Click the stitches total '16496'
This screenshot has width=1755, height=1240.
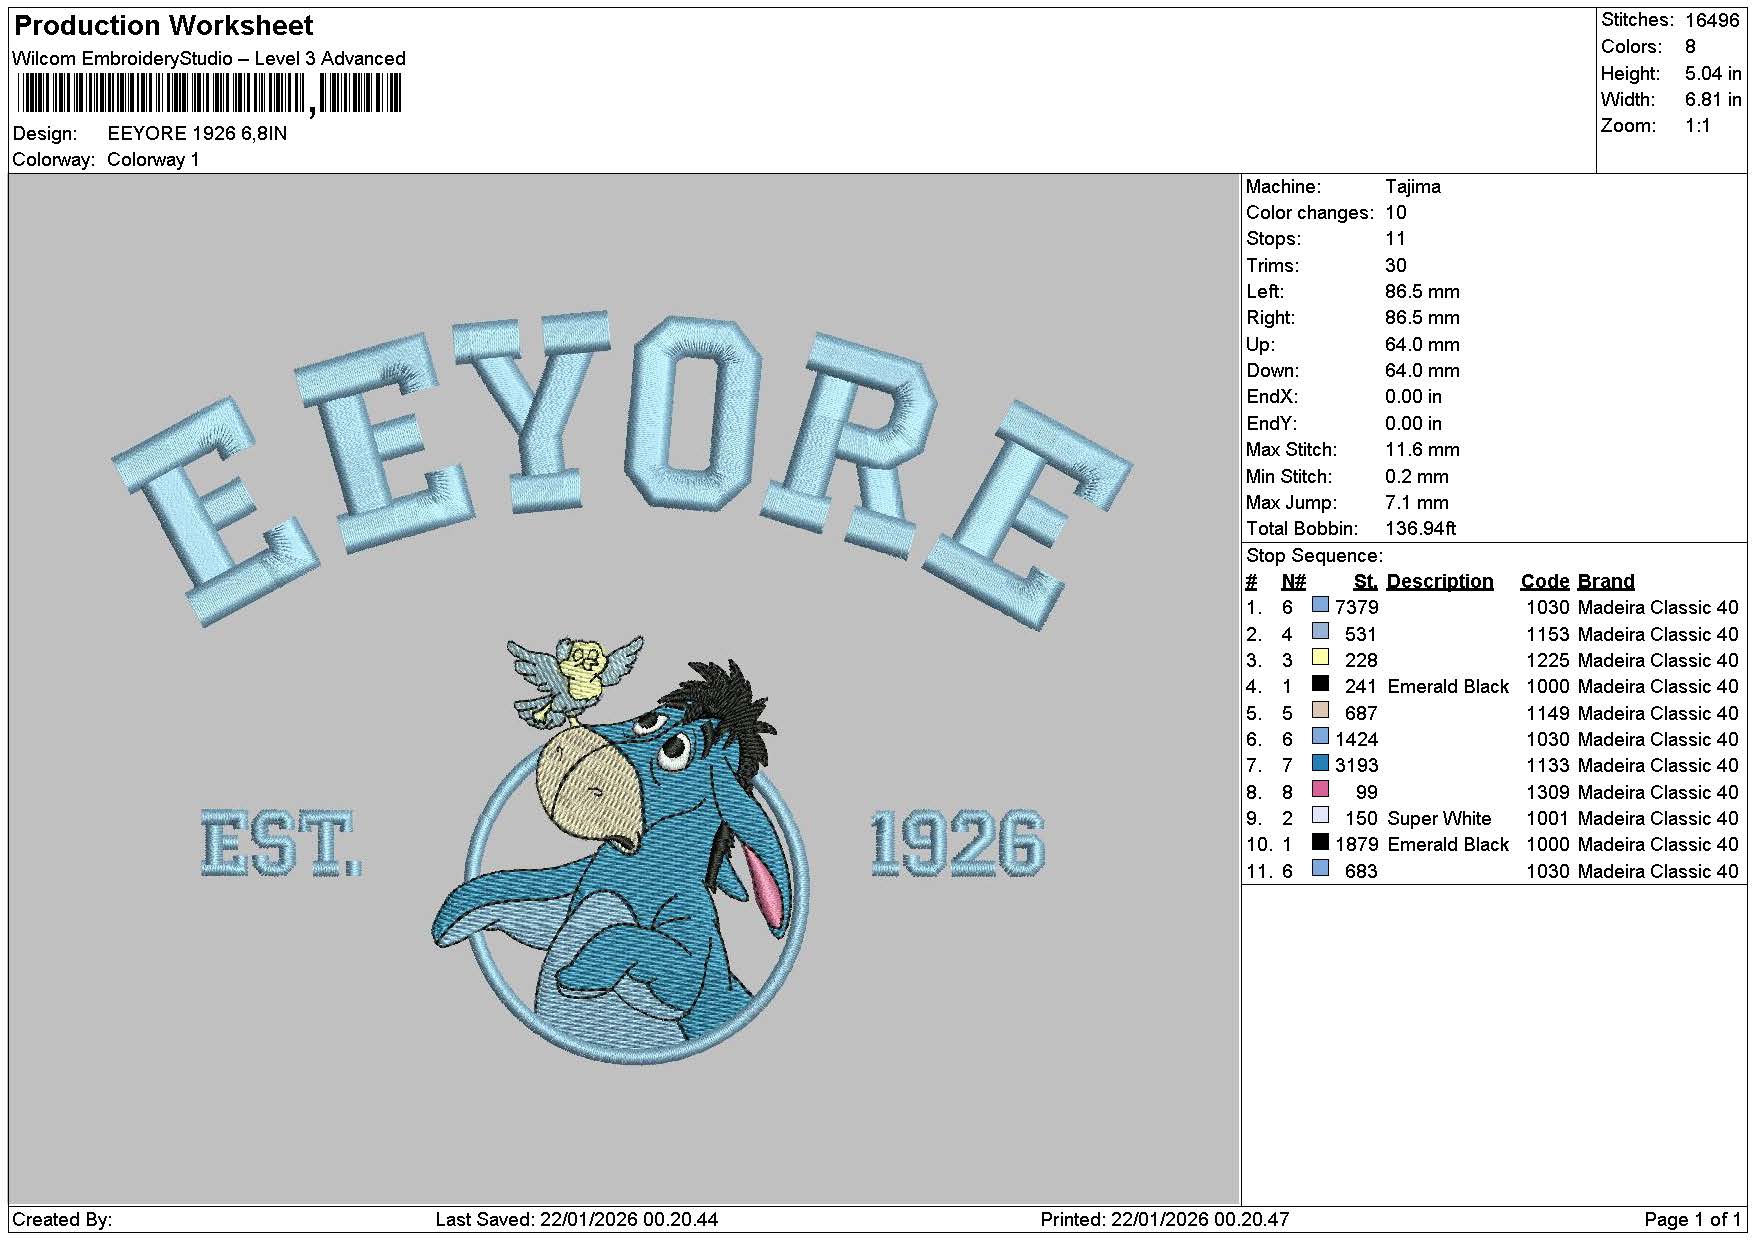1712,20
